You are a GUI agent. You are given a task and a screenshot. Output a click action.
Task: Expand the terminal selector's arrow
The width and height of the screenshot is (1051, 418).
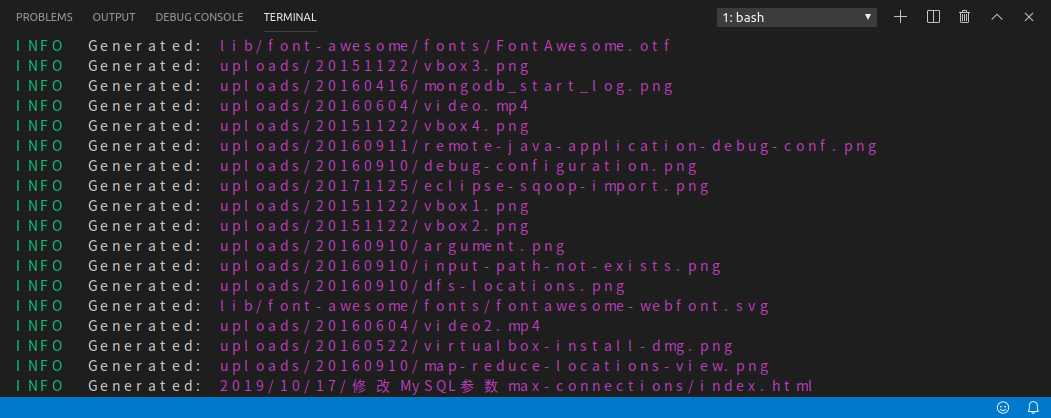click(868, 17)
